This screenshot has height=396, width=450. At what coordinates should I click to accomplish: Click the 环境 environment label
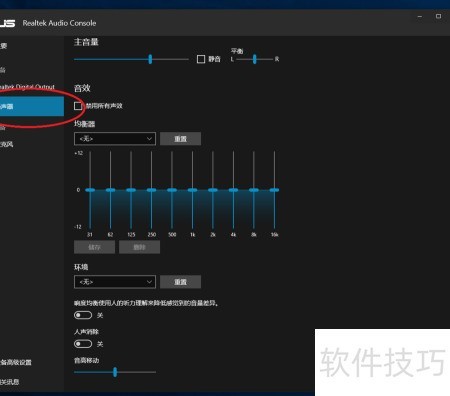pyautogui.click(x=81, y=267)
